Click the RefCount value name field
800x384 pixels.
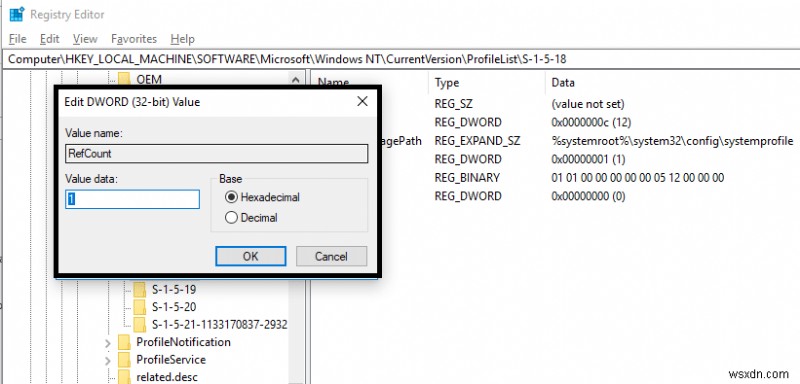click(x=216, y=153)
